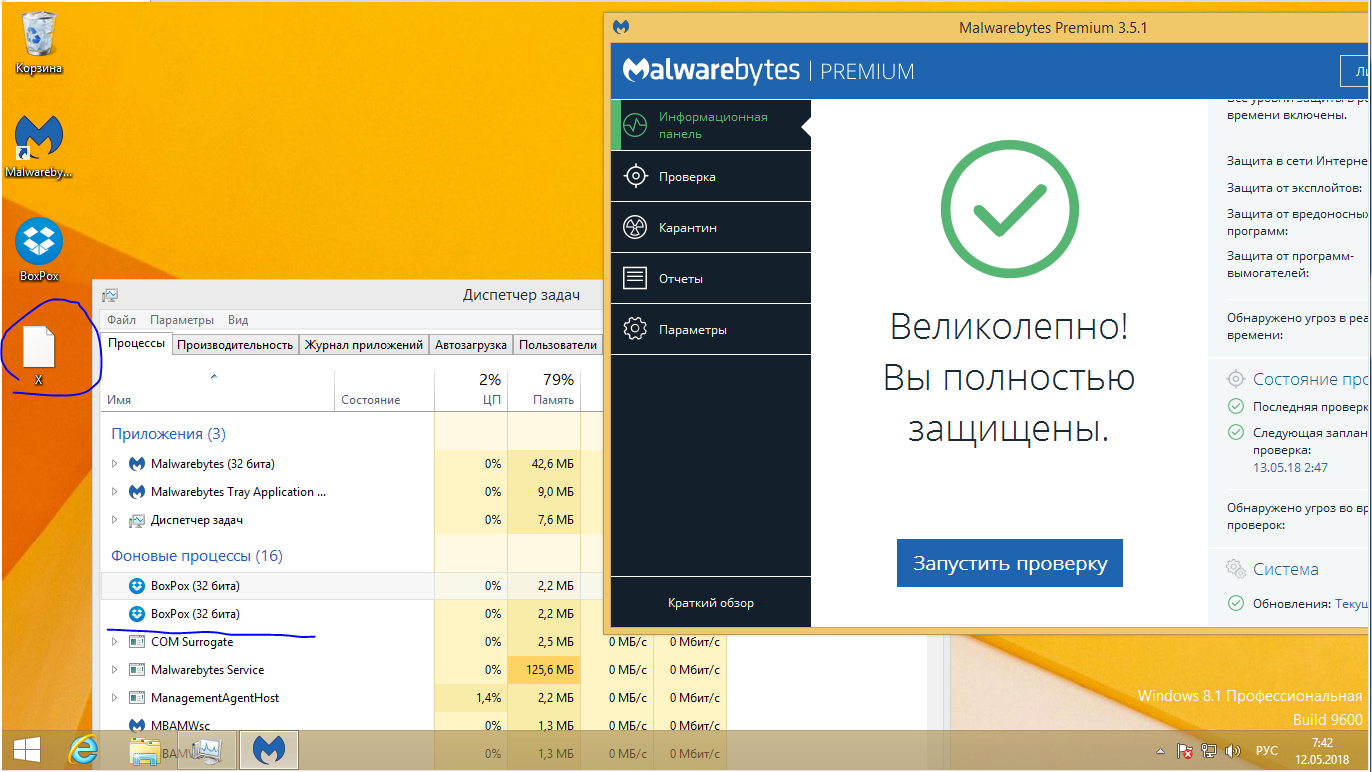The height and width of the screenshot is (772, 1372).
Task: Expand the COM Surrogate process row
Action: pos(114,642)
